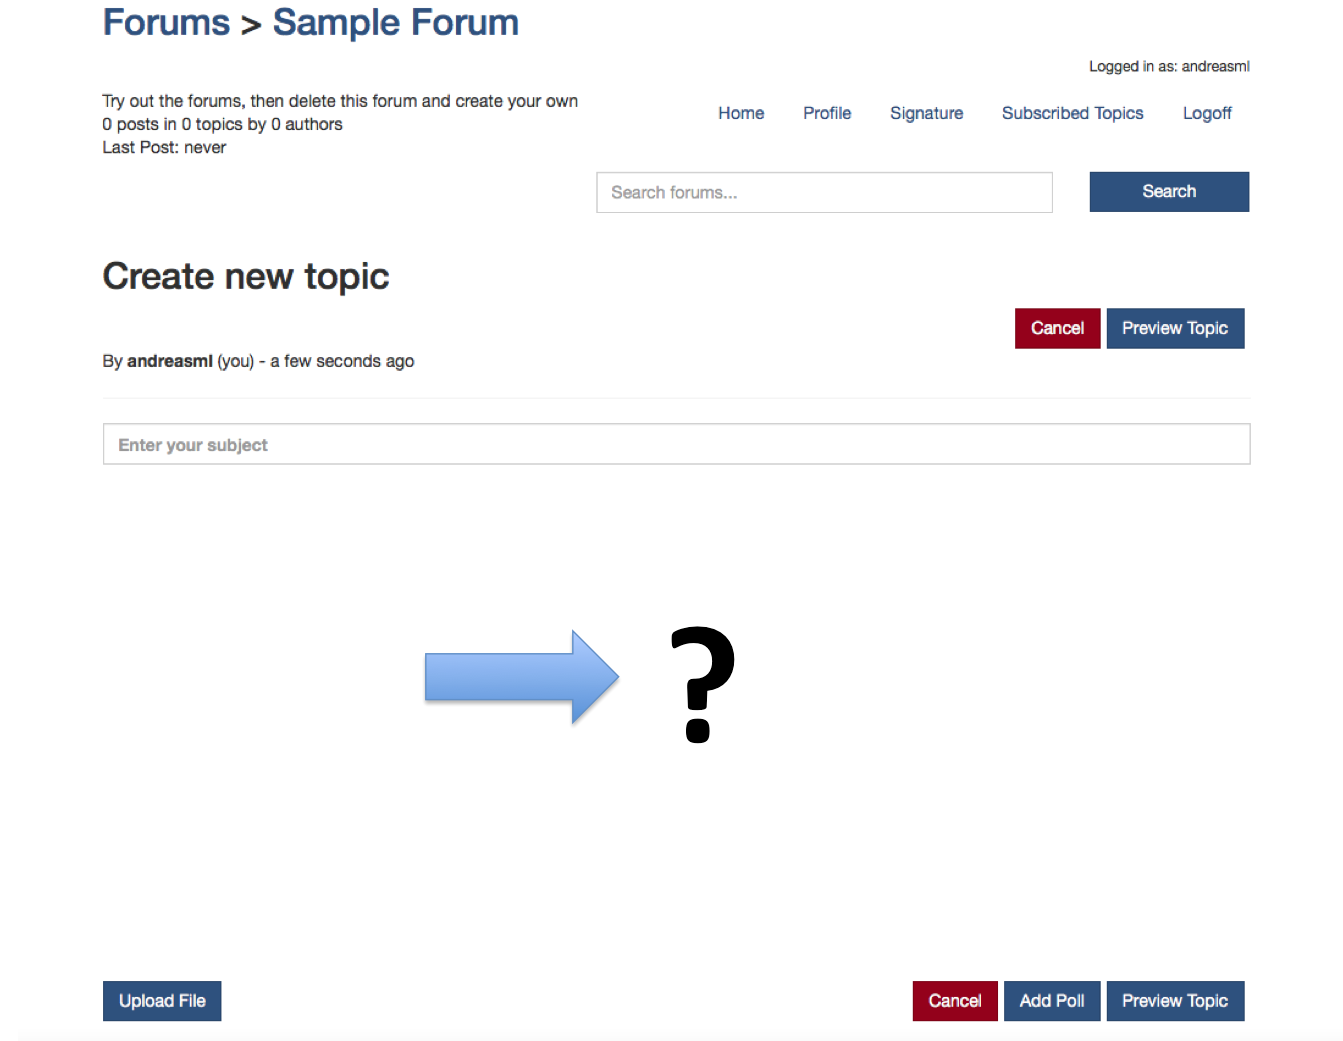Viewport: 1343px width, 1041px height.
Task: Click bold andreasml username in the byline
Action: [170, 361]
